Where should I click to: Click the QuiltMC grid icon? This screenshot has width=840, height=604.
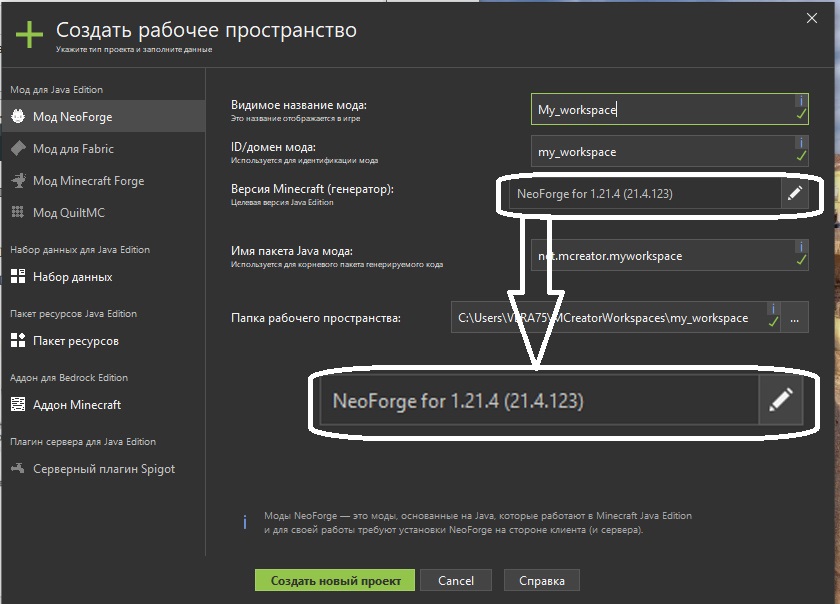[18, 212]
